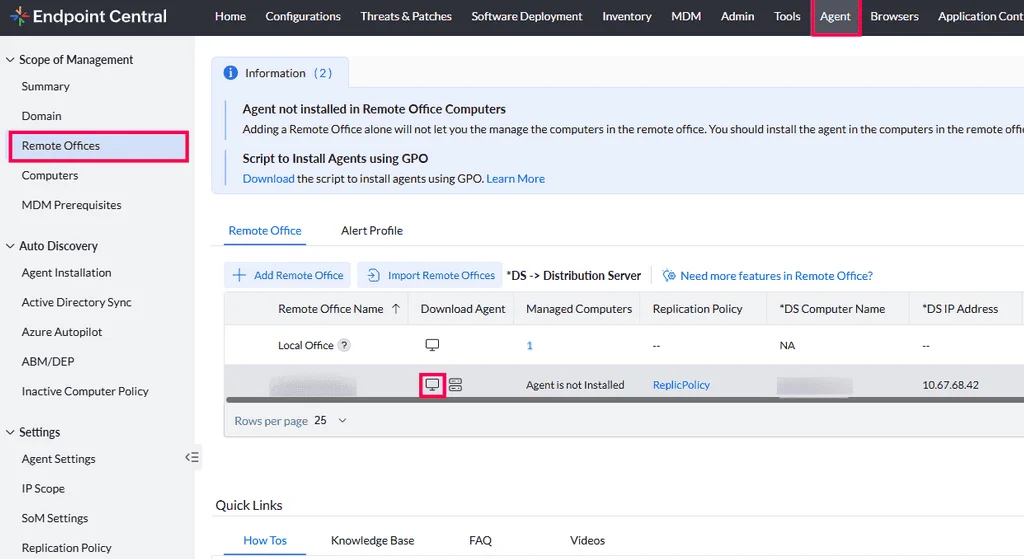Open Threats & Patches menu
The width and height of the screenshot is (1024, 559).
click(406, 16)
